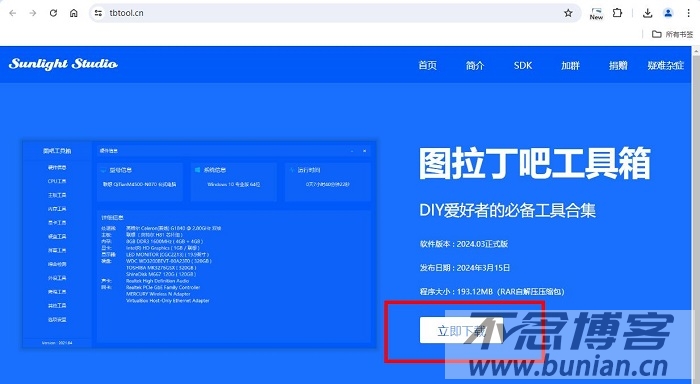Bookmark this page with star icon
The height and width of the screenshot is (384, 700).
568,13
